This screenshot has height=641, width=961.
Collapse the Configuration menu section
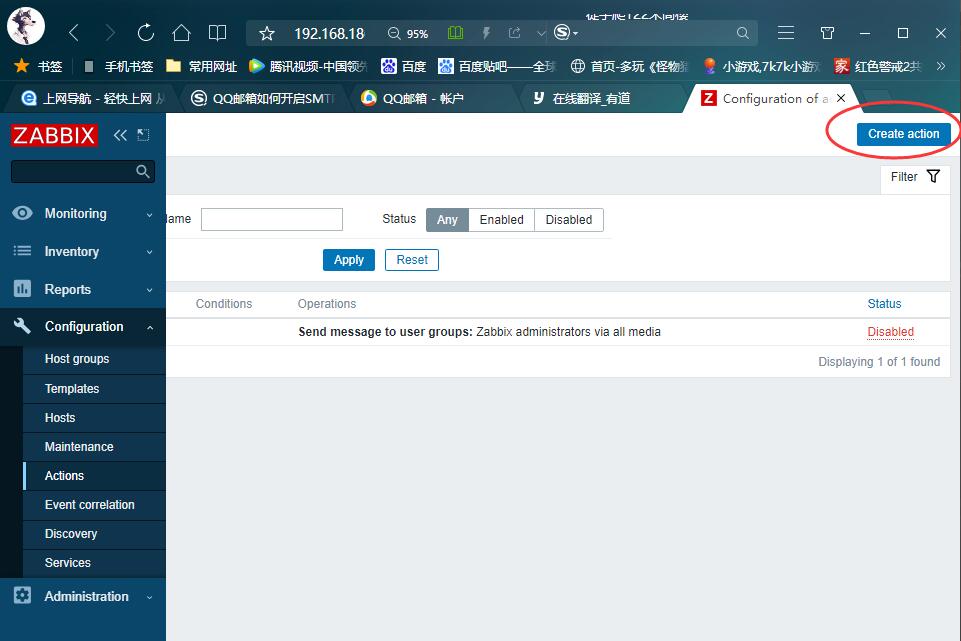[83, 327]
